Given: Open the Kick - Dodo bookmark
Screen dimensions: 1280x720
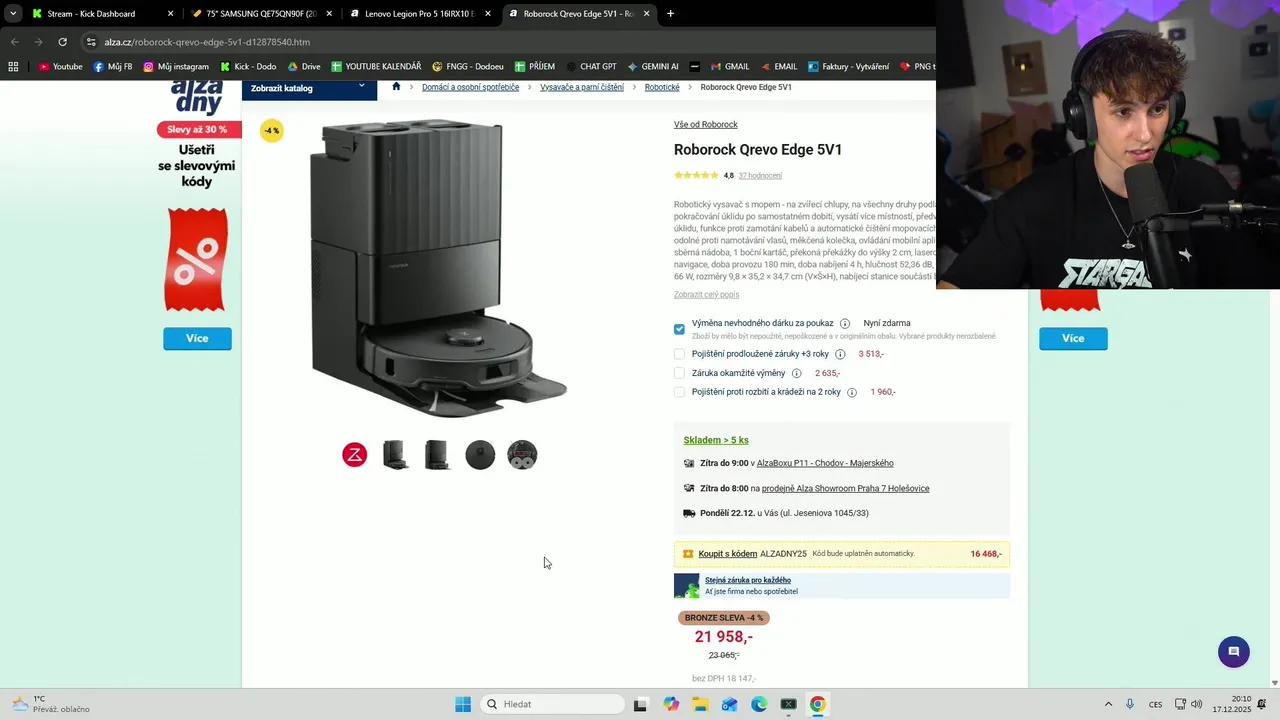Looking at the screenshot, I should 247,66.
